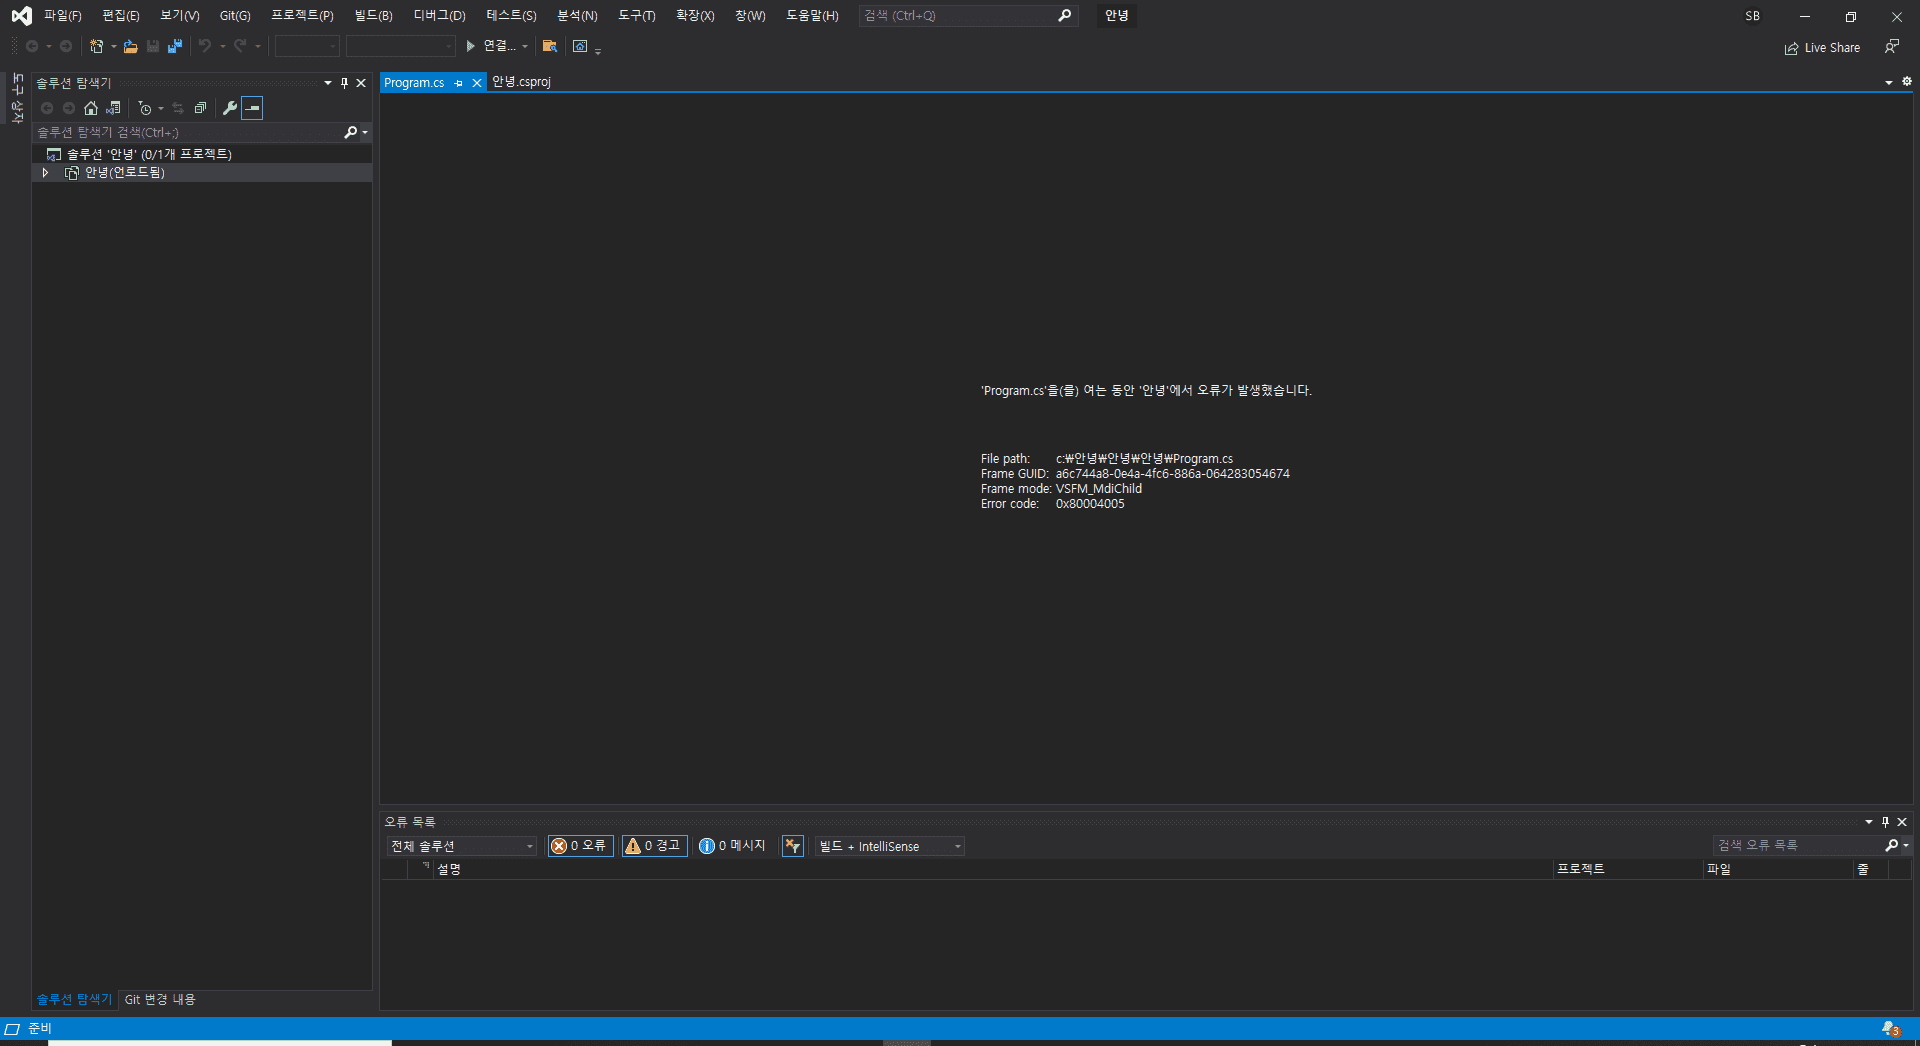Open notifications bell in the status bar
Image resolution: width=1920 pixels, height=1046 pixels.
(1890, 1029)
